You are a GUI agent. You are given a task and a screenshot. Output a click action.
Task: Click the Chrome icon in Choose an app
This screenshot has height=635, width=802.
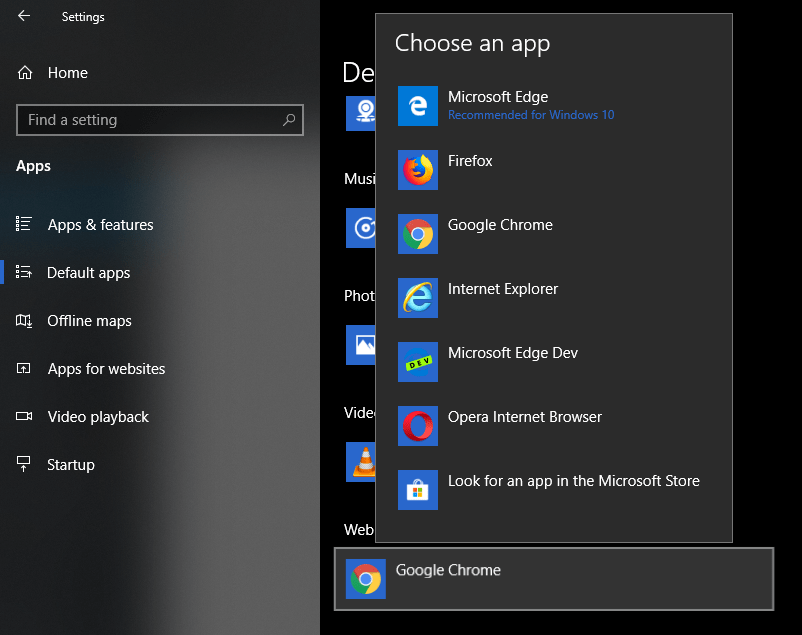[x=418, y=234]
